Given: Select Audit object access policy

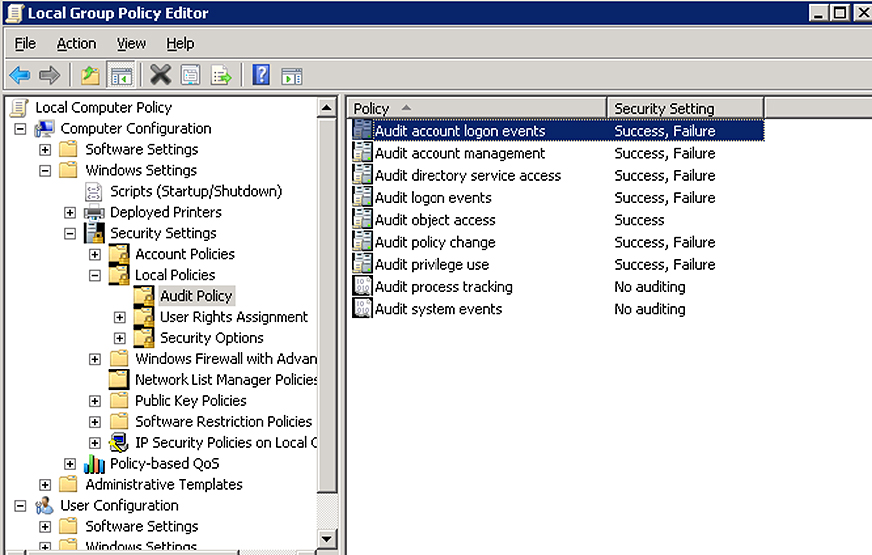Looking at the screenshot, I should (x=435, y=220).
